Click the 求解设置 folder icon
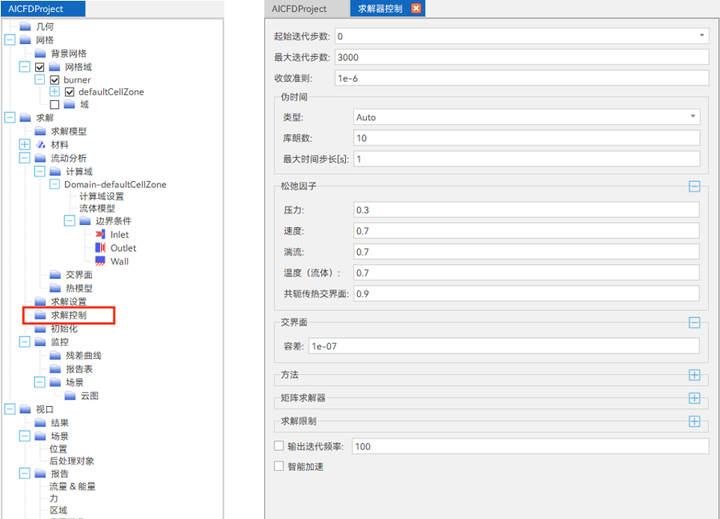The width and height of the screenshot is (720, 519). 40,301
